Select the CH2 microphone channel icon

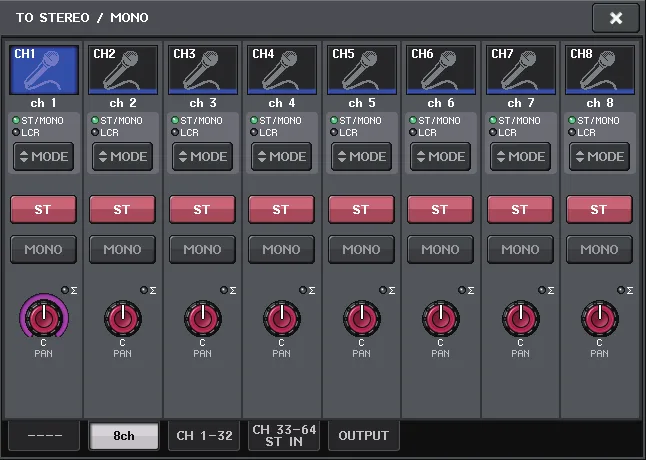click(x=123, y=70)
